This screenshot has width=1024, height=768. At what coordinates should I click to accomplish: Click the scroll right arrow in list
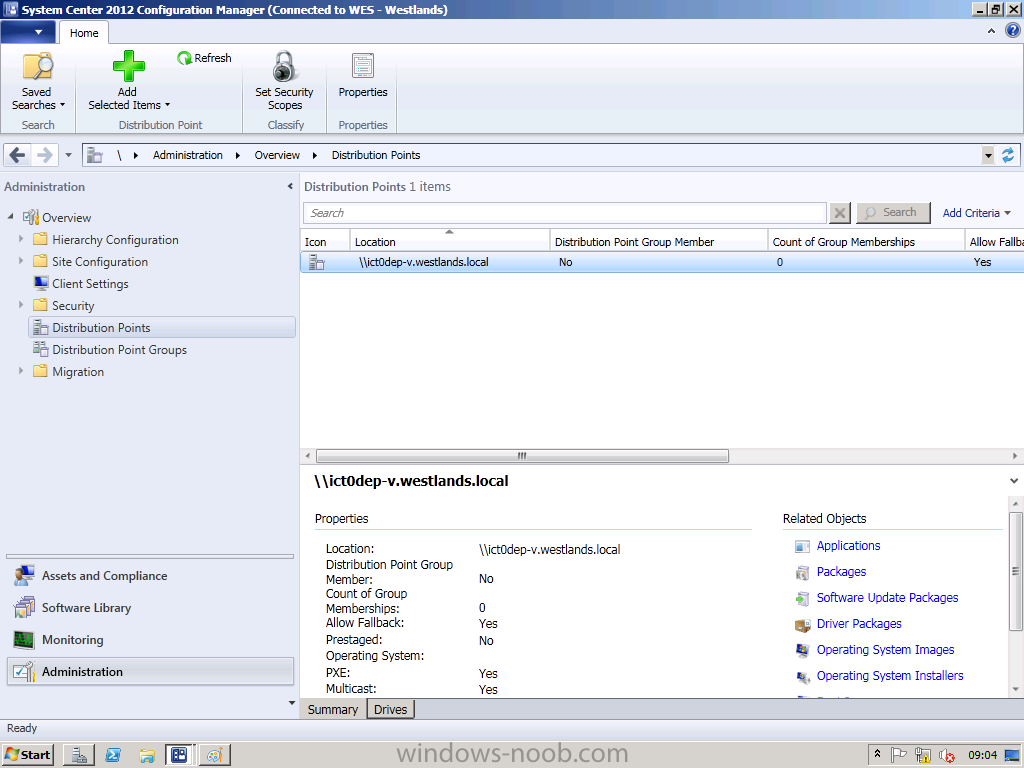pos(1015,456)
